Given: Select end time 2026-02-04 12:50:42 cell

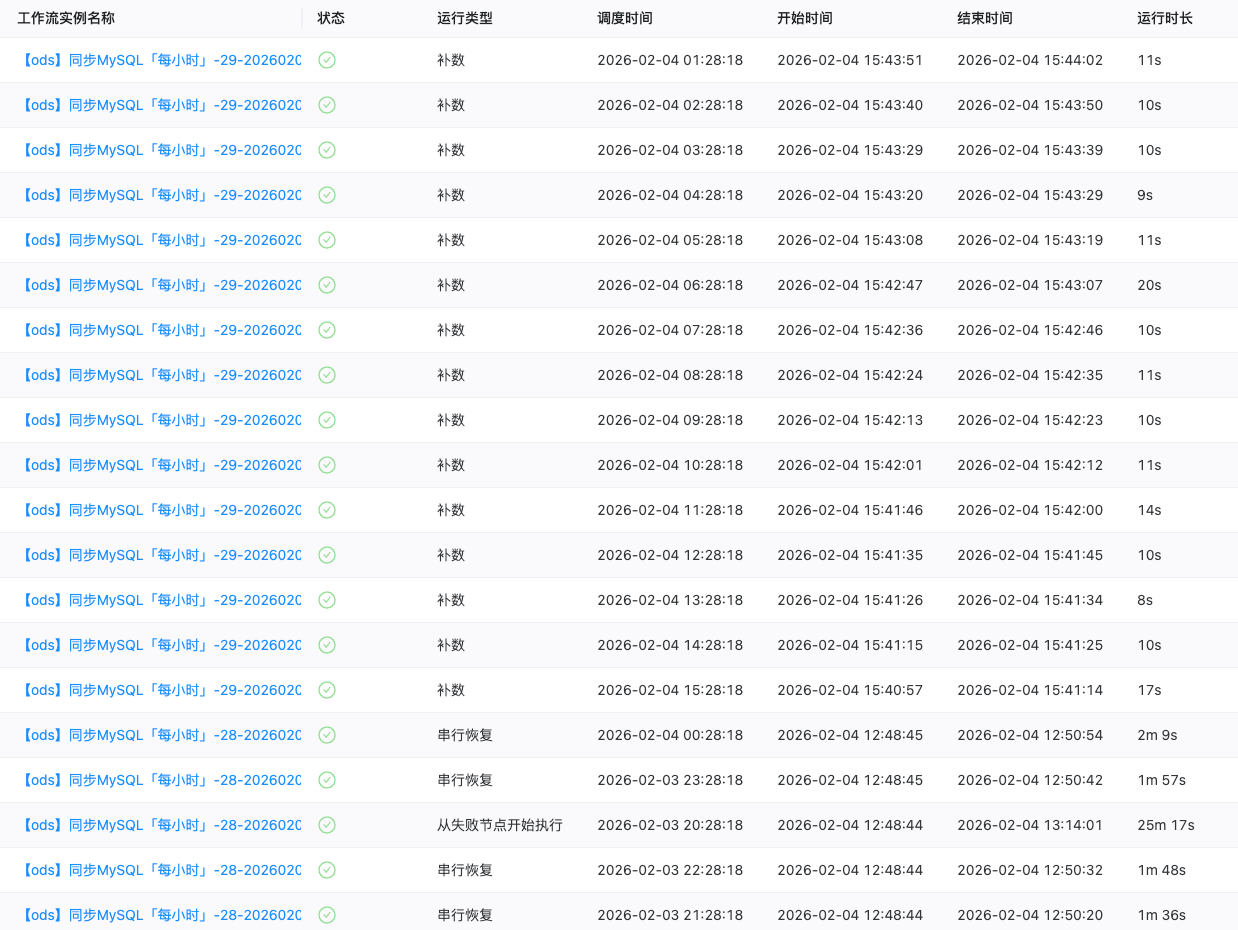Looking at the screenshot, I should point(1030,780).
